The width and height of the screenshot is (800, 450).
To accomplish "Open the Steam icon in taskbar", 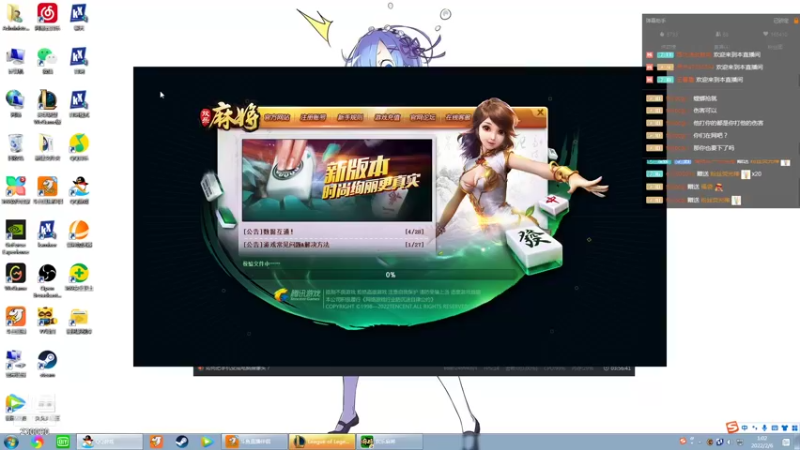I will [x=182, y=441].
